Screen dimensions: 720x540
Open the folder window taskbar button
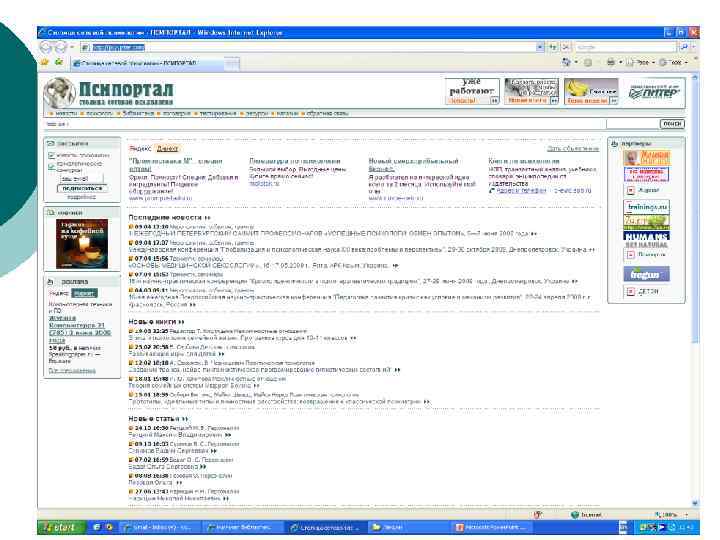point(408,528)
